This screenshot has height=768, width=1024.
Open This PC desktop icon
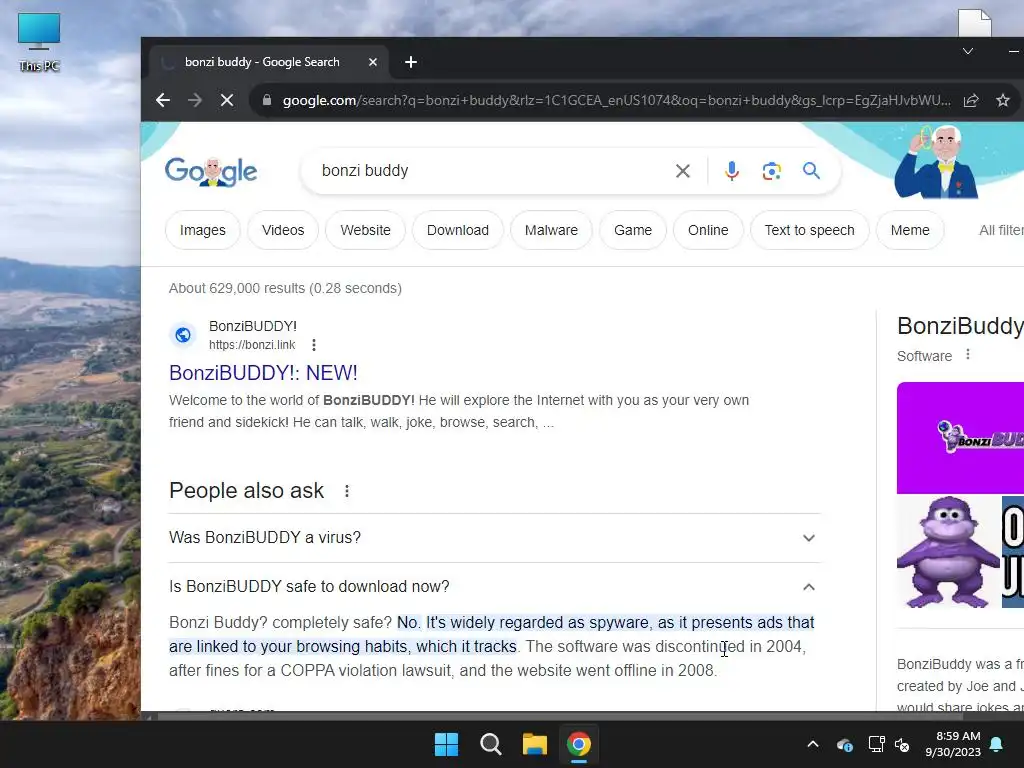pyautogui.click(x=39, y=42)
